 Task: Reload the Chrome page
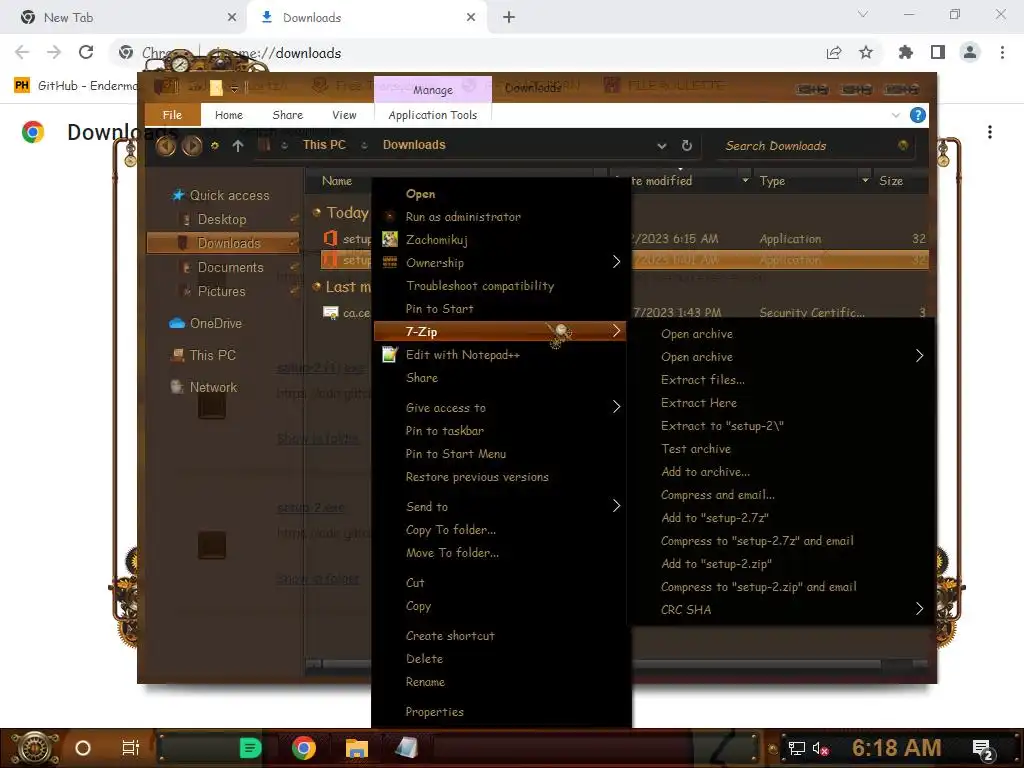[x=86, y=52]
